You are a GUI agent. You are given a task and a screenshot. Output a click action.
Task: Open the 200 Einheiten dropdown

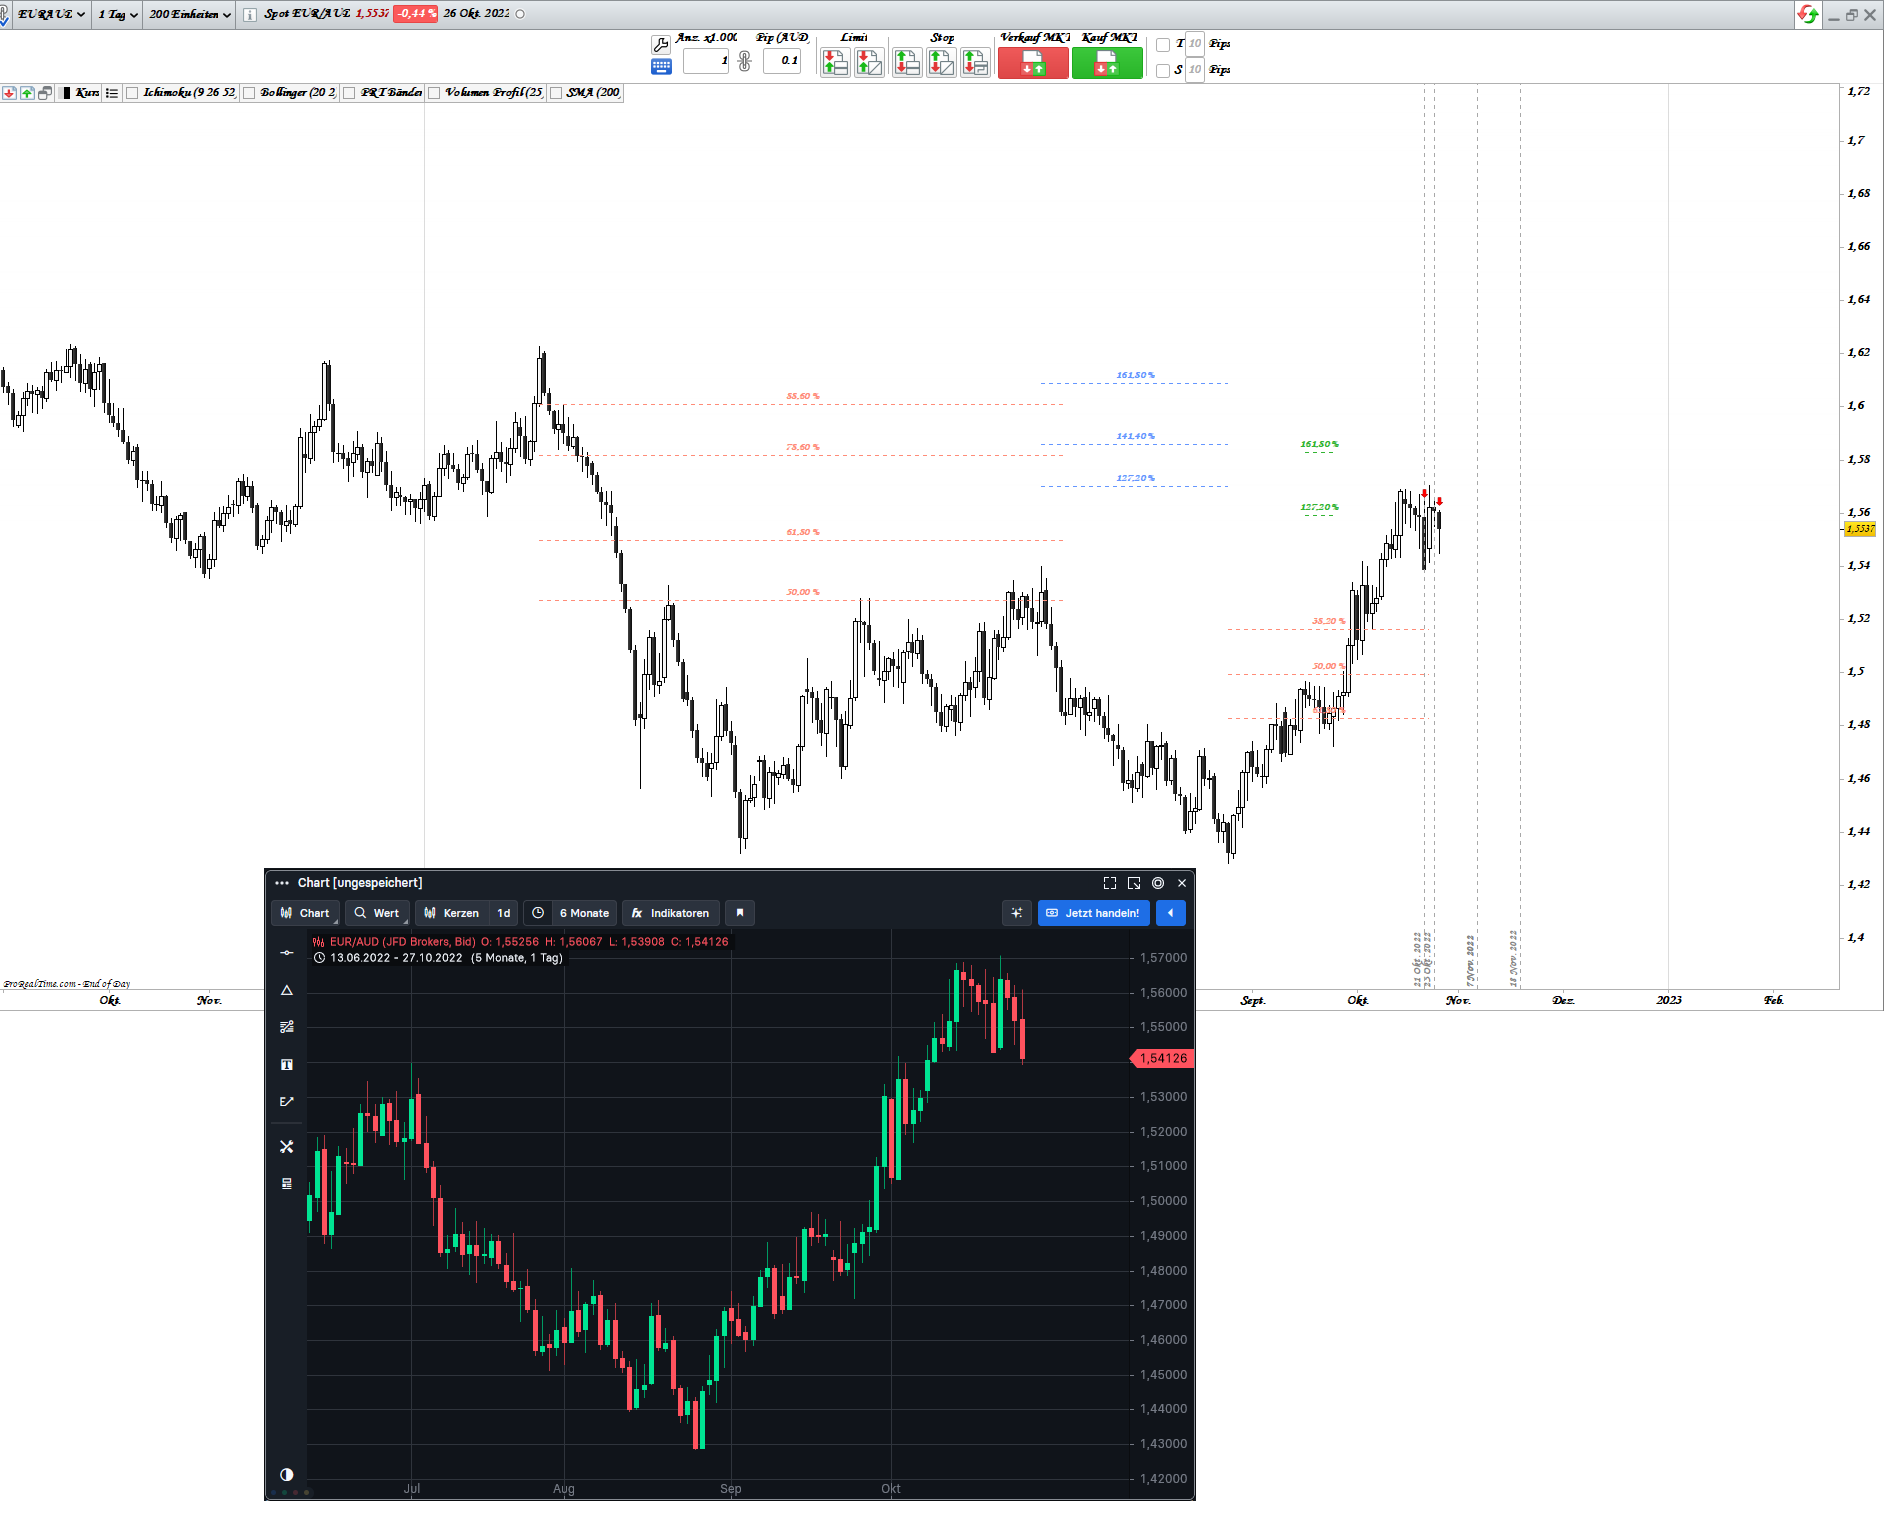point(188,14)
